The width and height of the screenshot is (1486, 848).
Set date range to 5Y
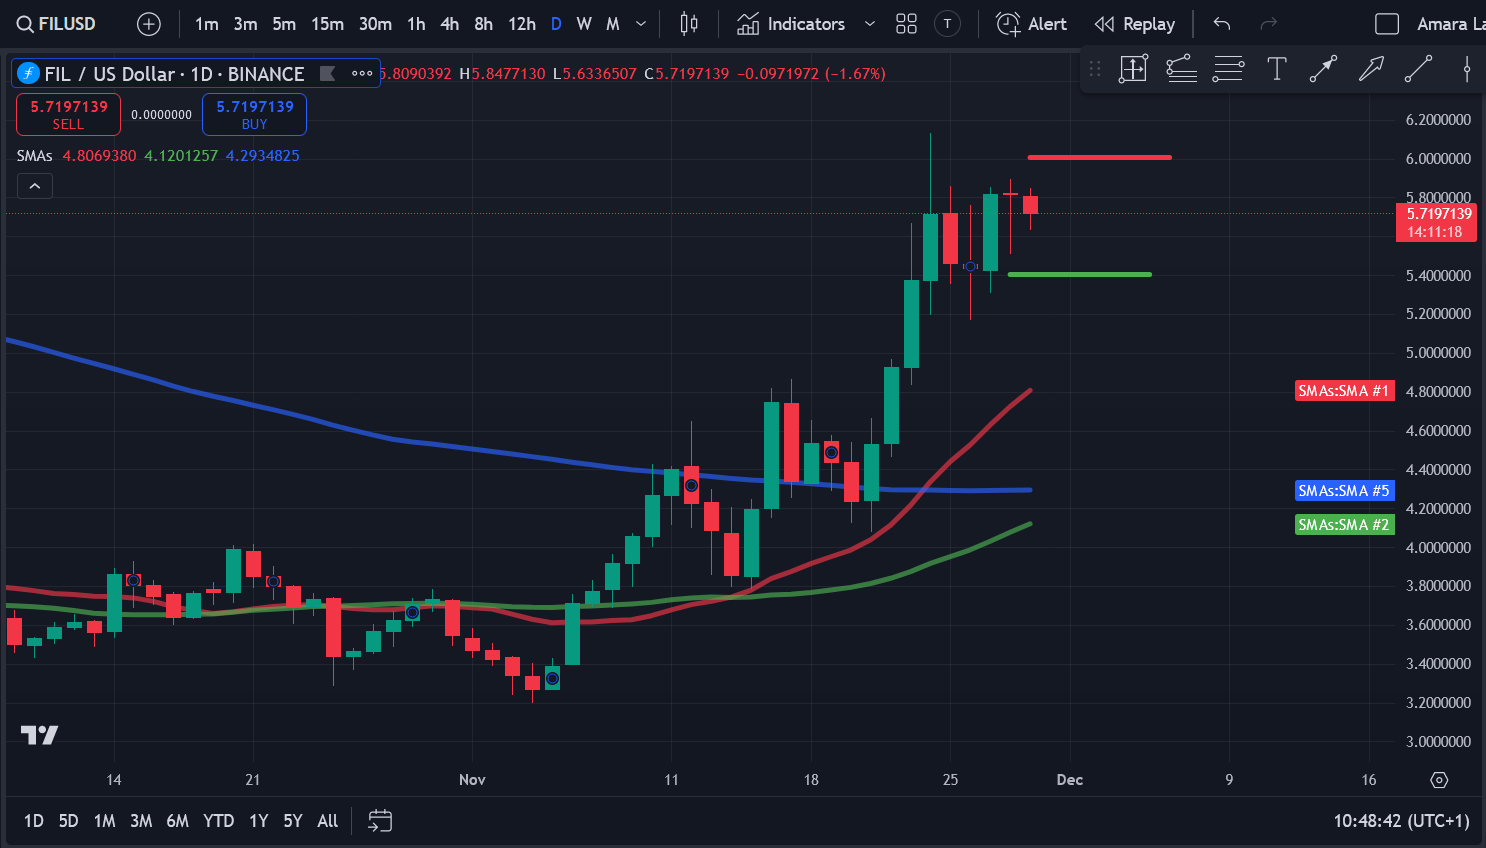(x=292, y=821)
